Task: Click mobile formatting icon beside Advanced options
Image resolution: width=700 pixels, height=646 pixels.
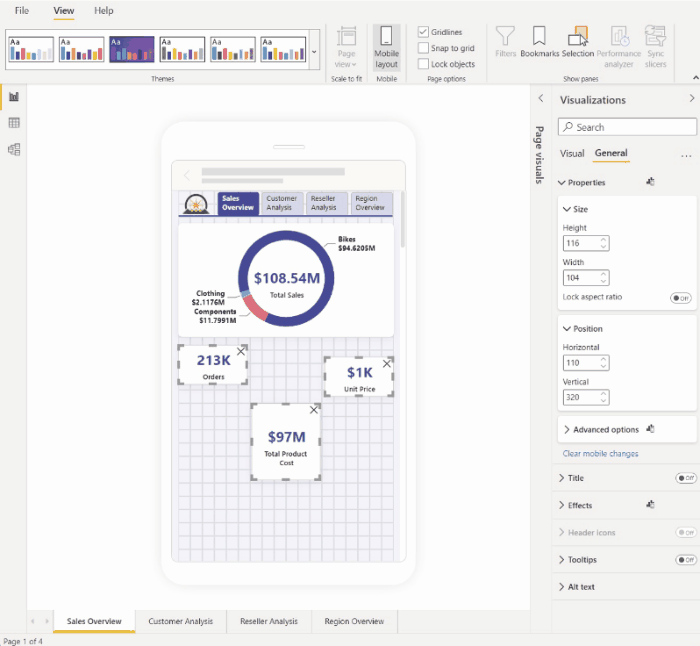Action: (650, 429)
